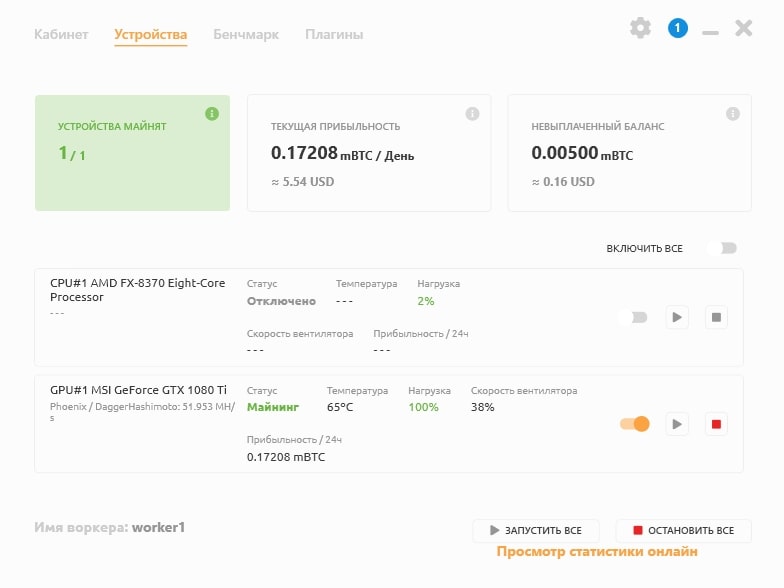Click the ОСТАНОВИТЬ ВСЕ button

pyautogui.click(x=684, y=530)
